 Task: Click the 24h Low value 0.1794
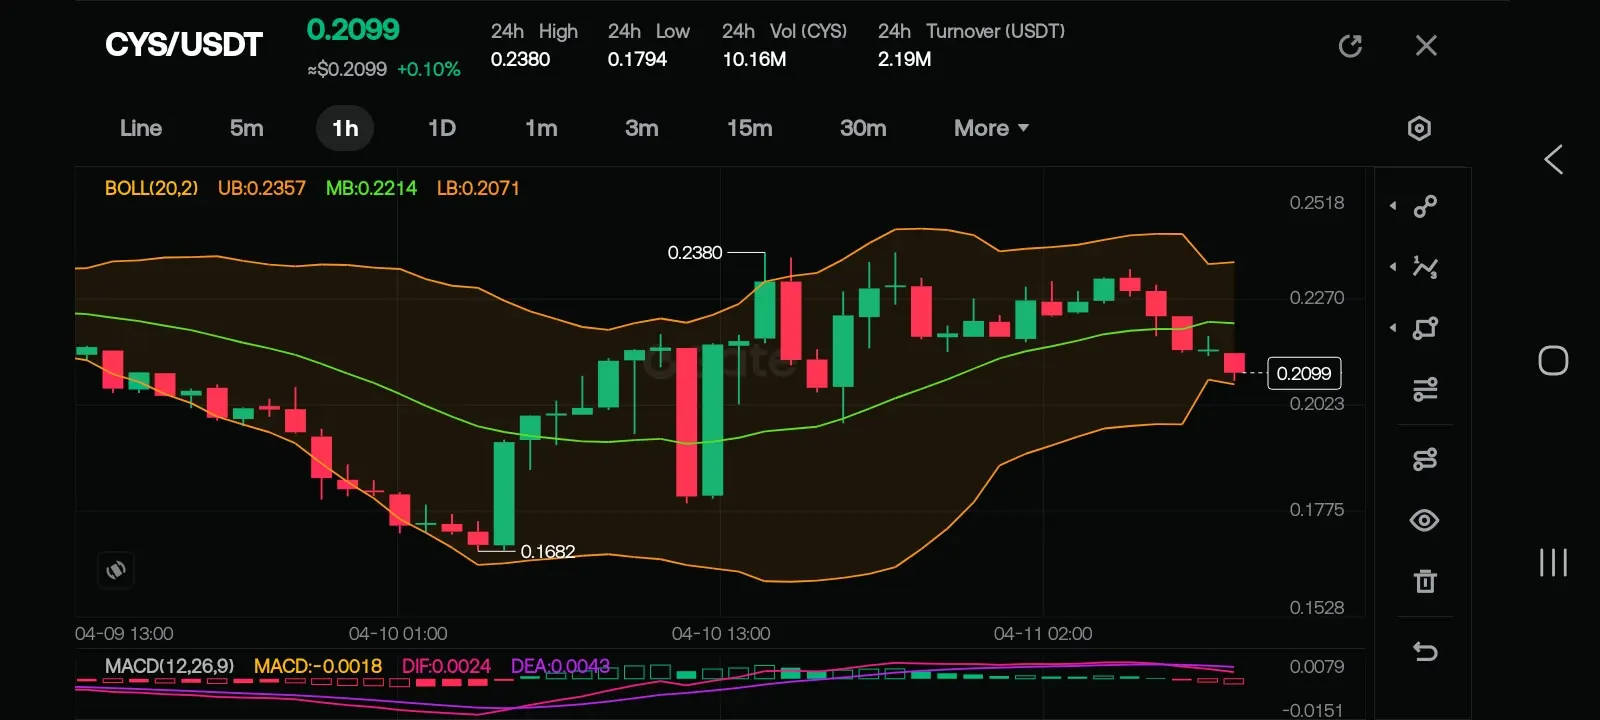coord(637,59)
